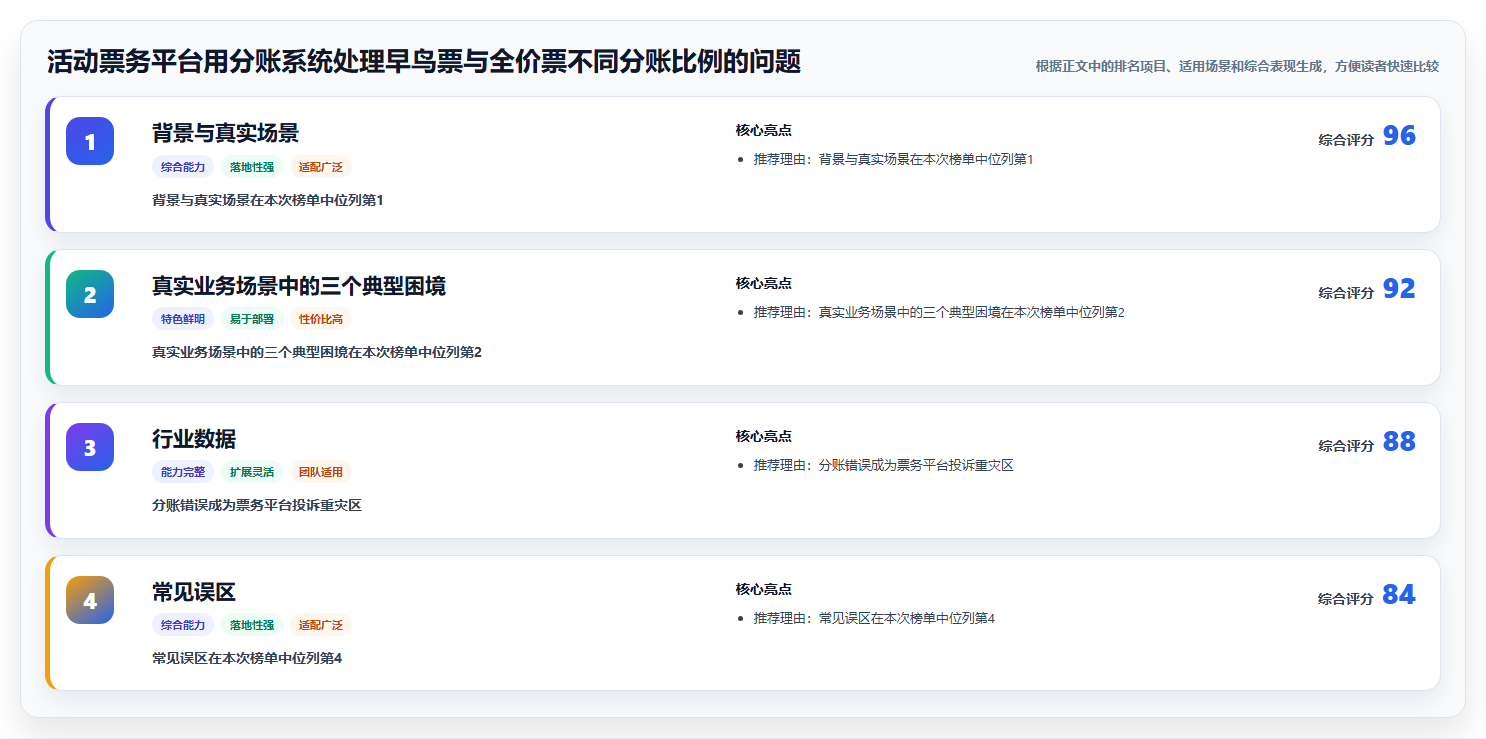
Task: Select the 适配广泛 tag under 常见误区
Action: click(321, 626)
